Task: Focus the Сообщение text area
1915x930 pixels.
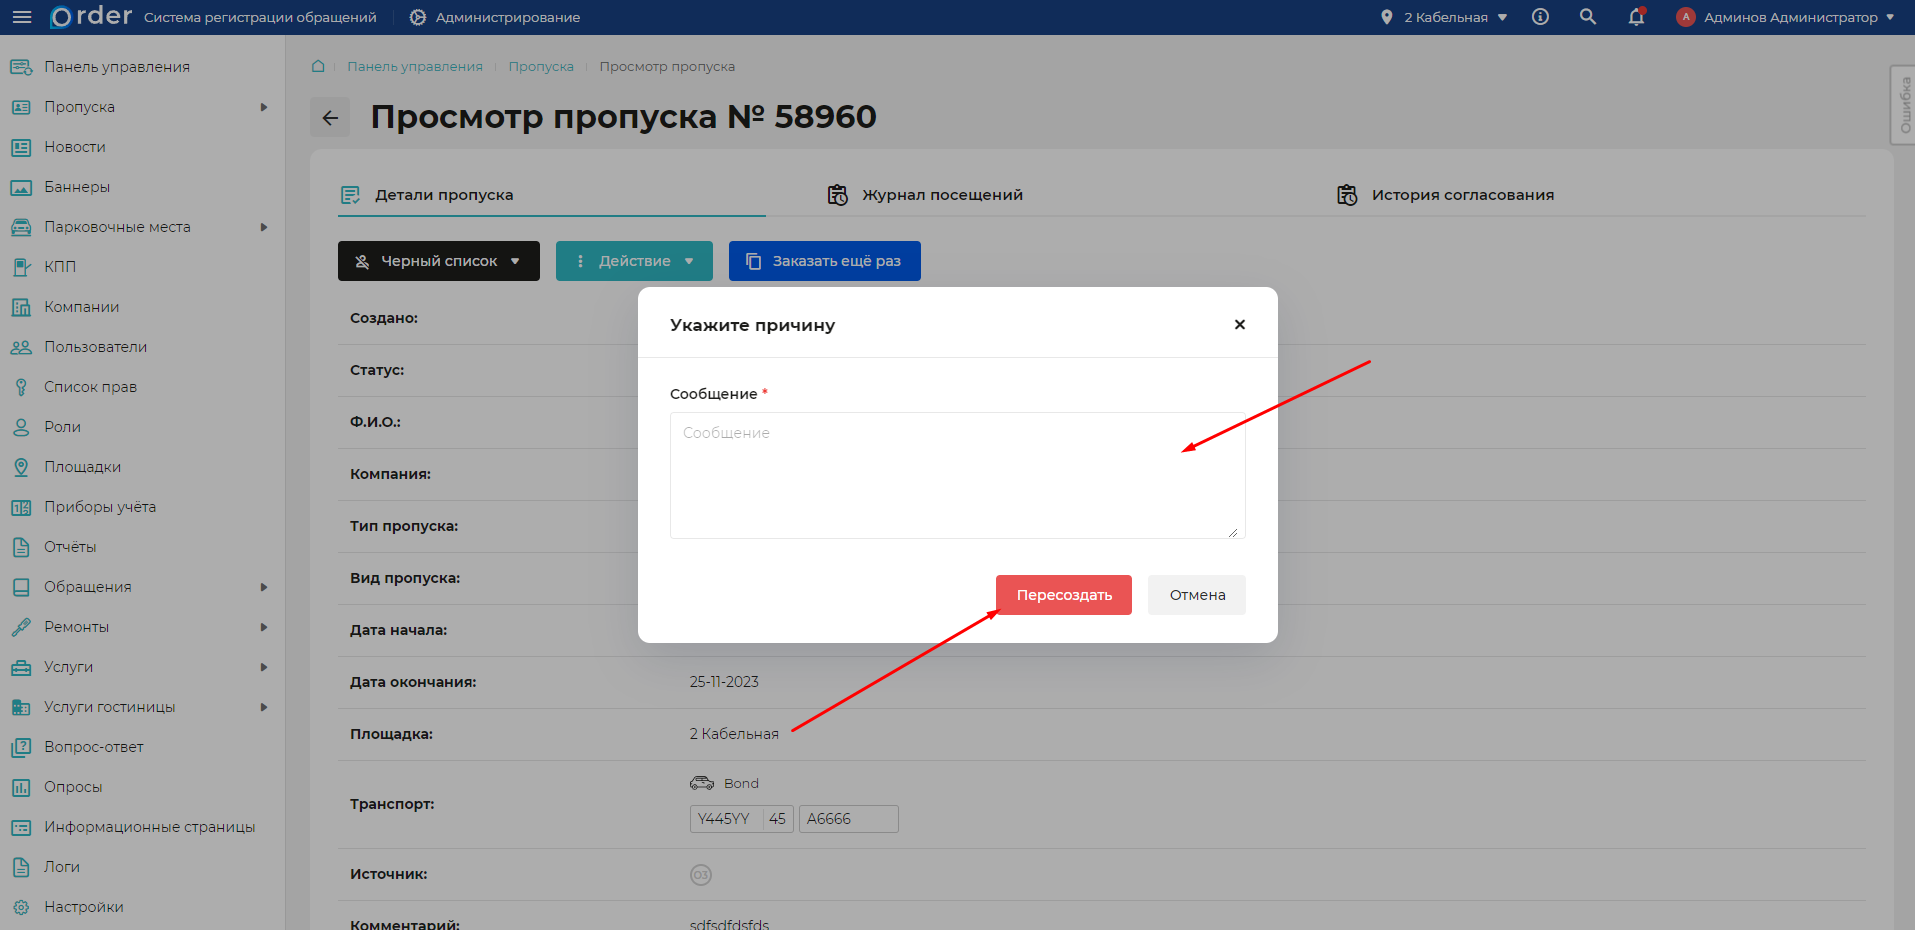Action: coord(957,476)
